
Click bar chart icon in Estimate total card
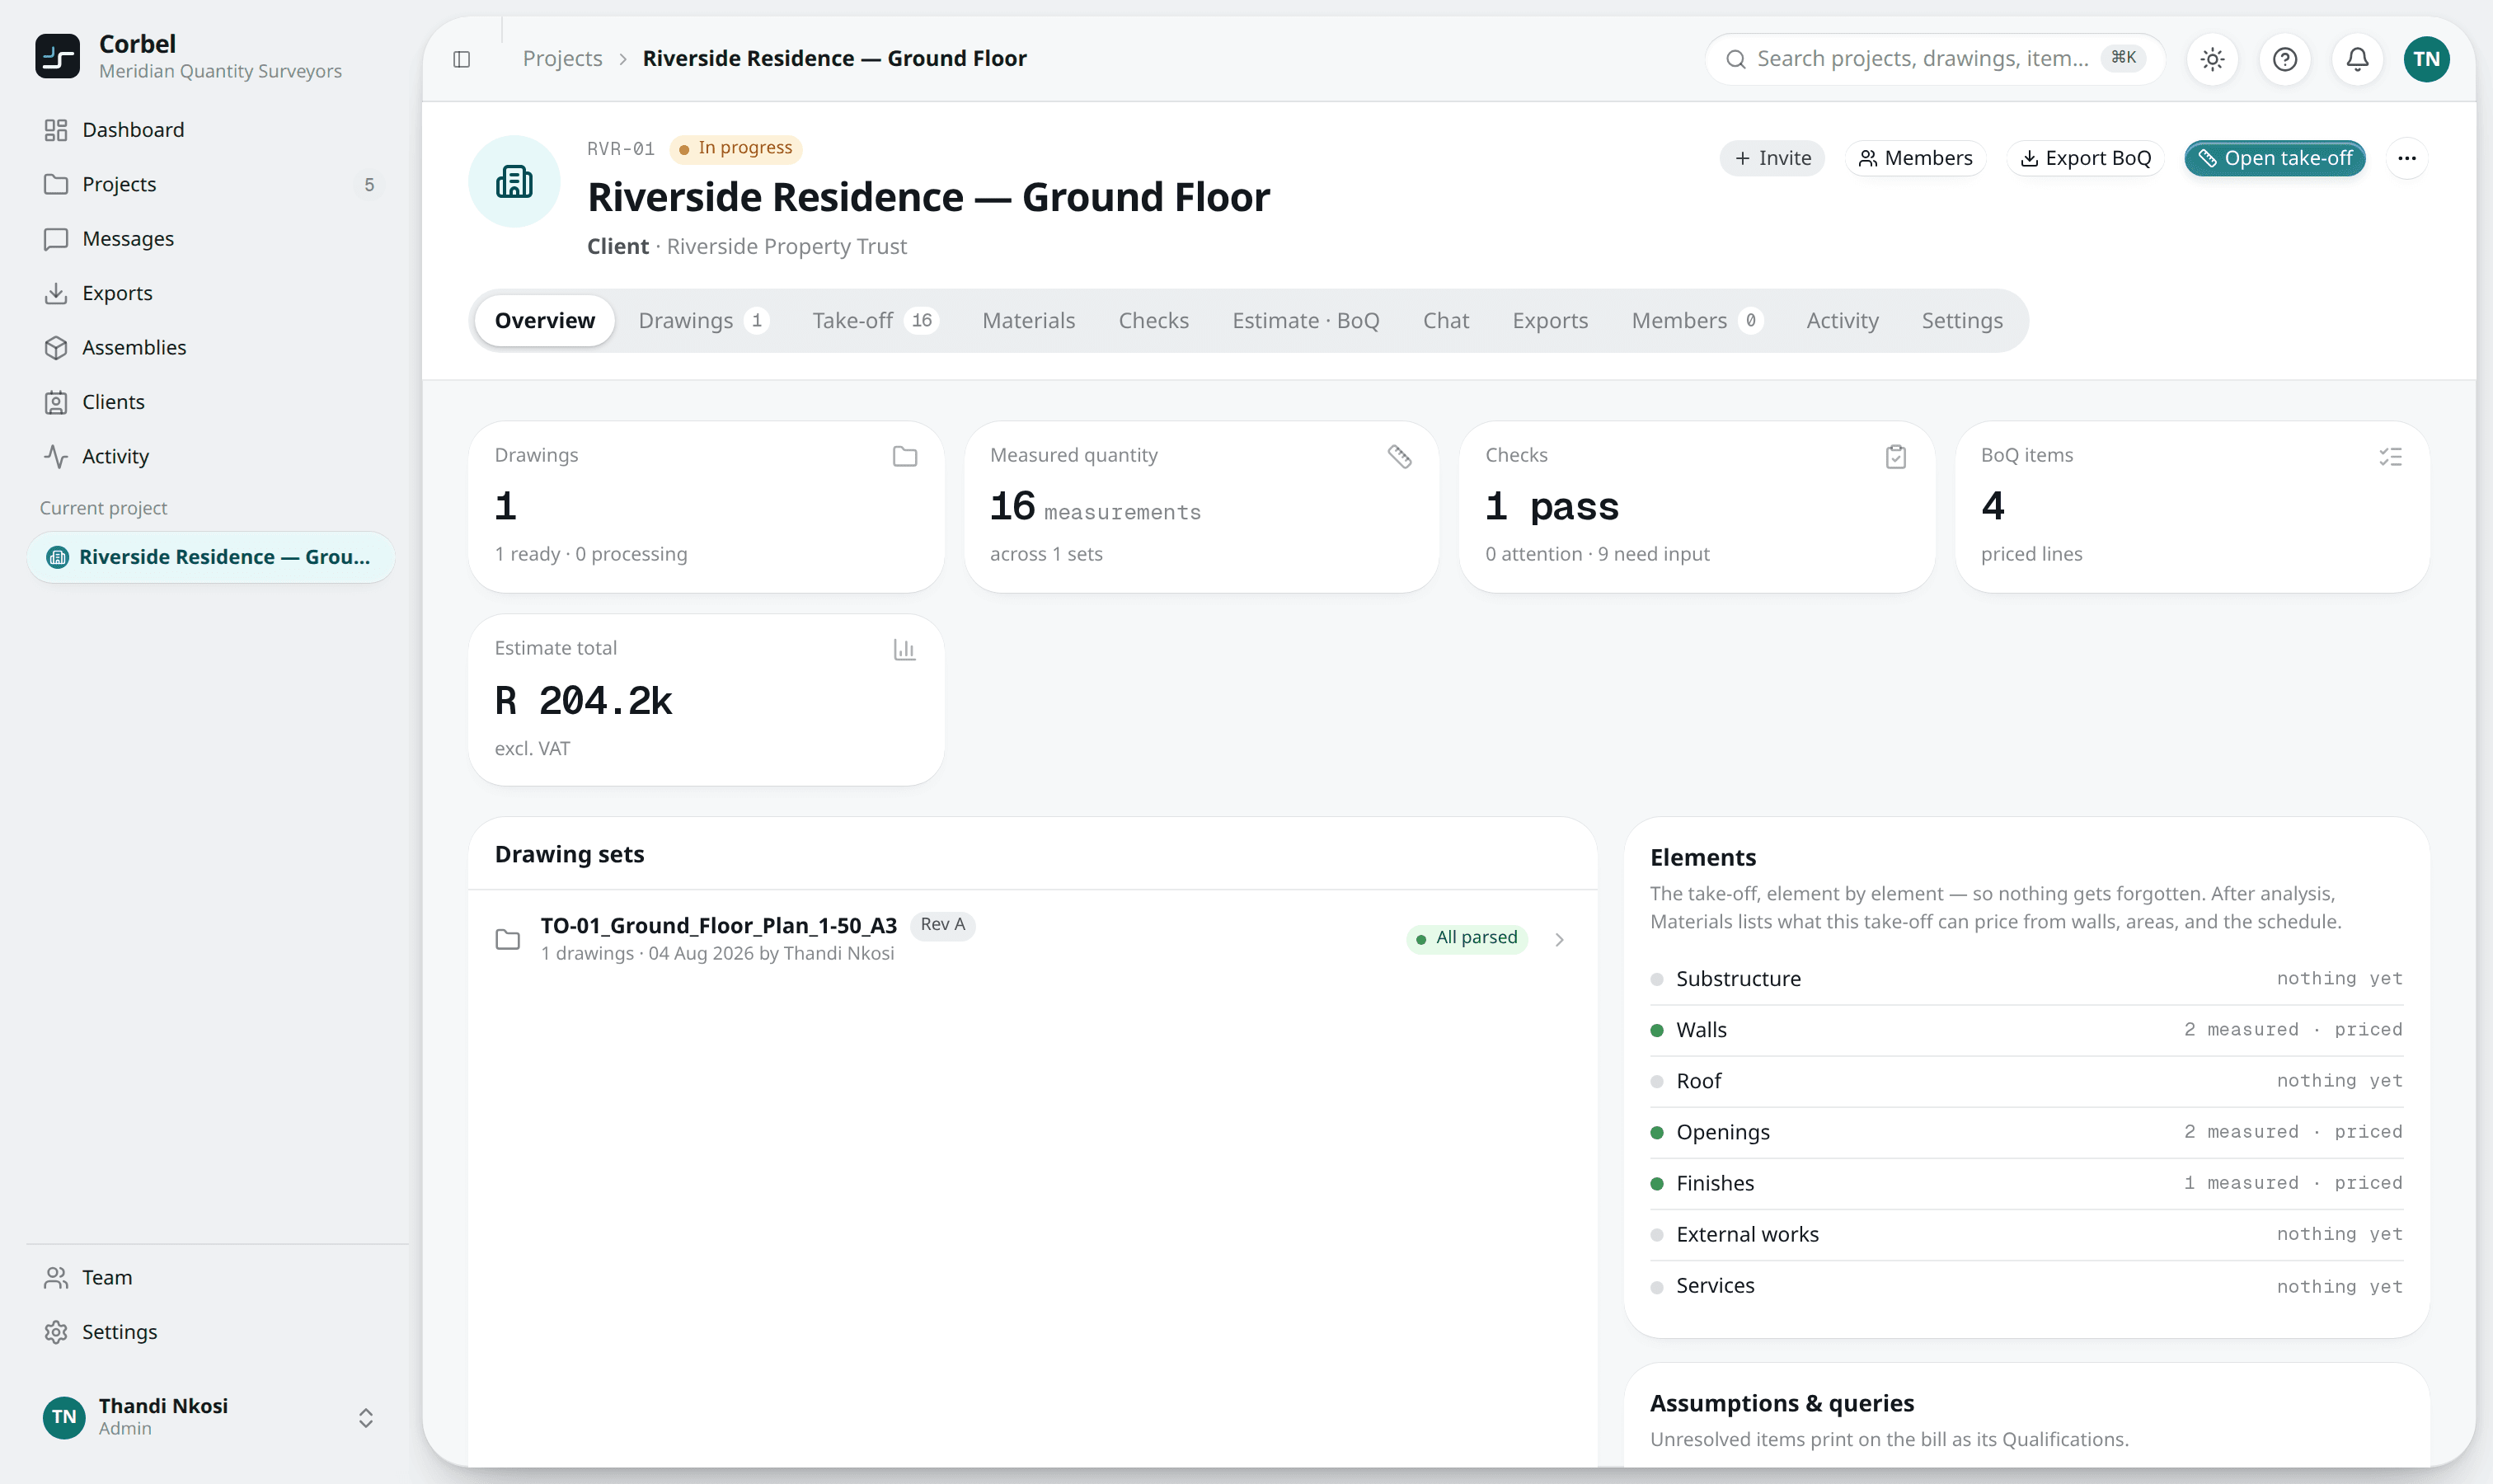pyautogui.click(x=904, y=649)
